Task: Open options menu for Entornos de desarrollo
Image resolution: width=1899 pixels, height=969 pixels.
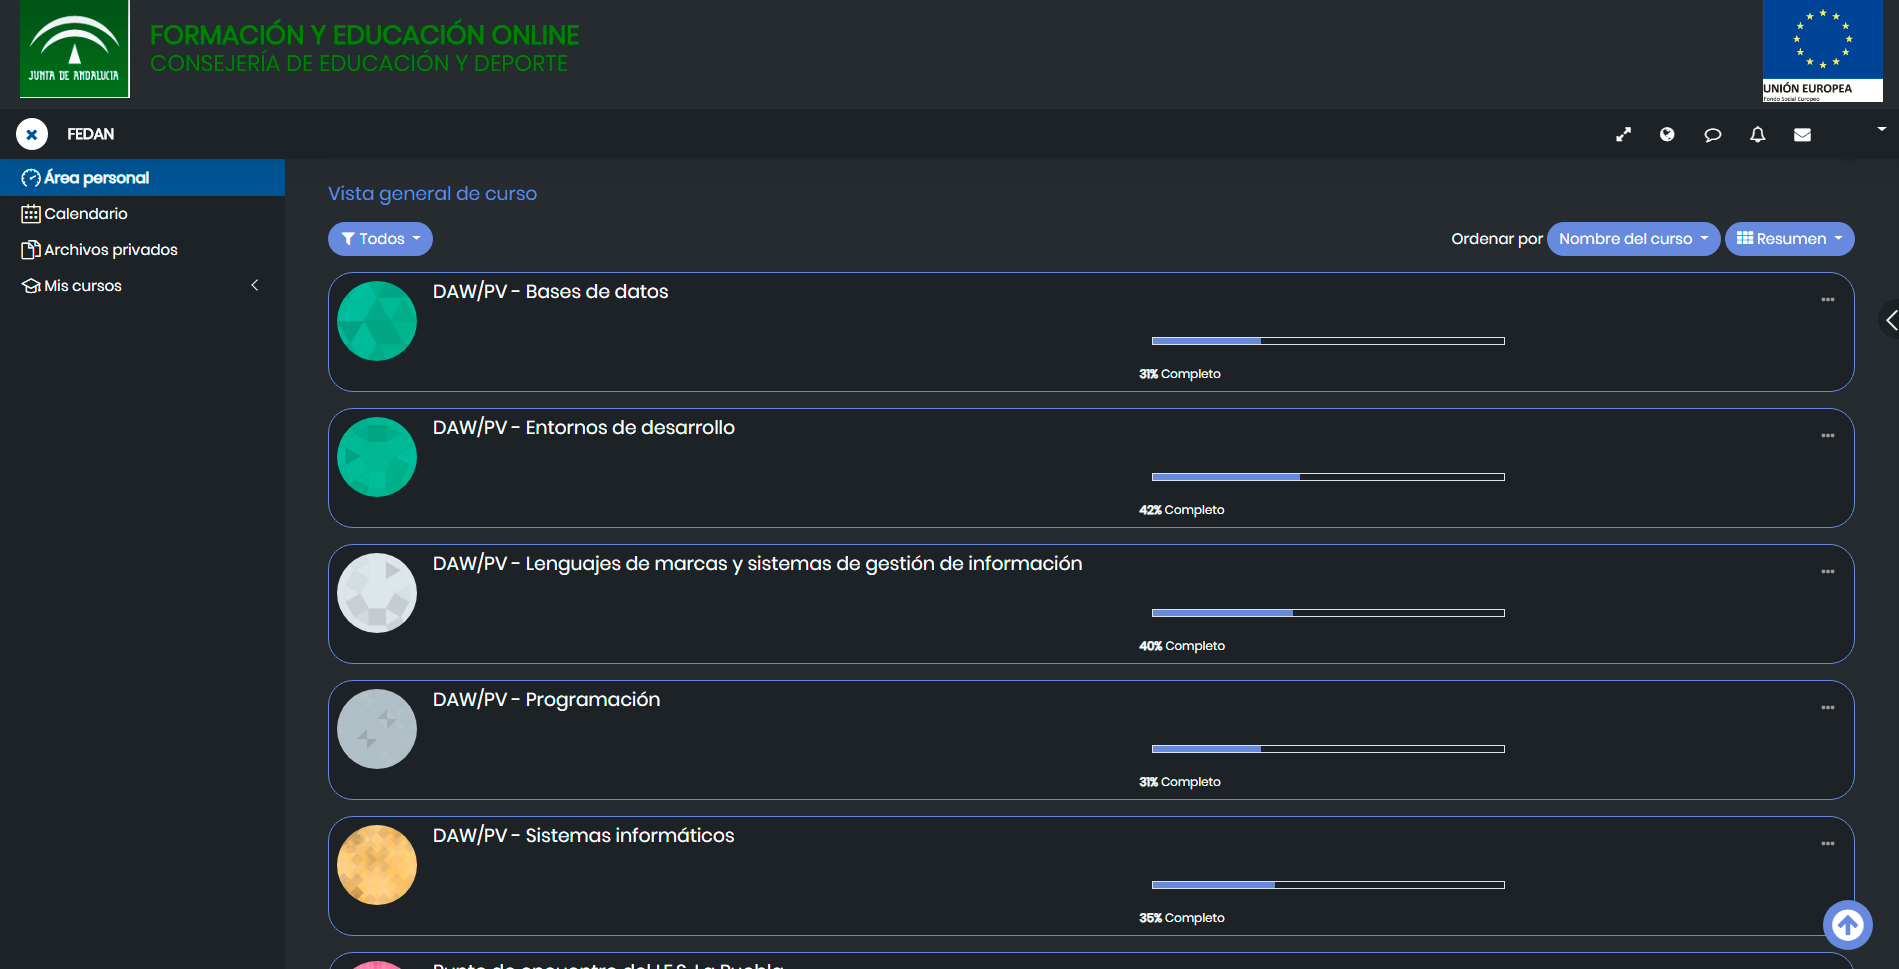Action: tap(1828, 436)
